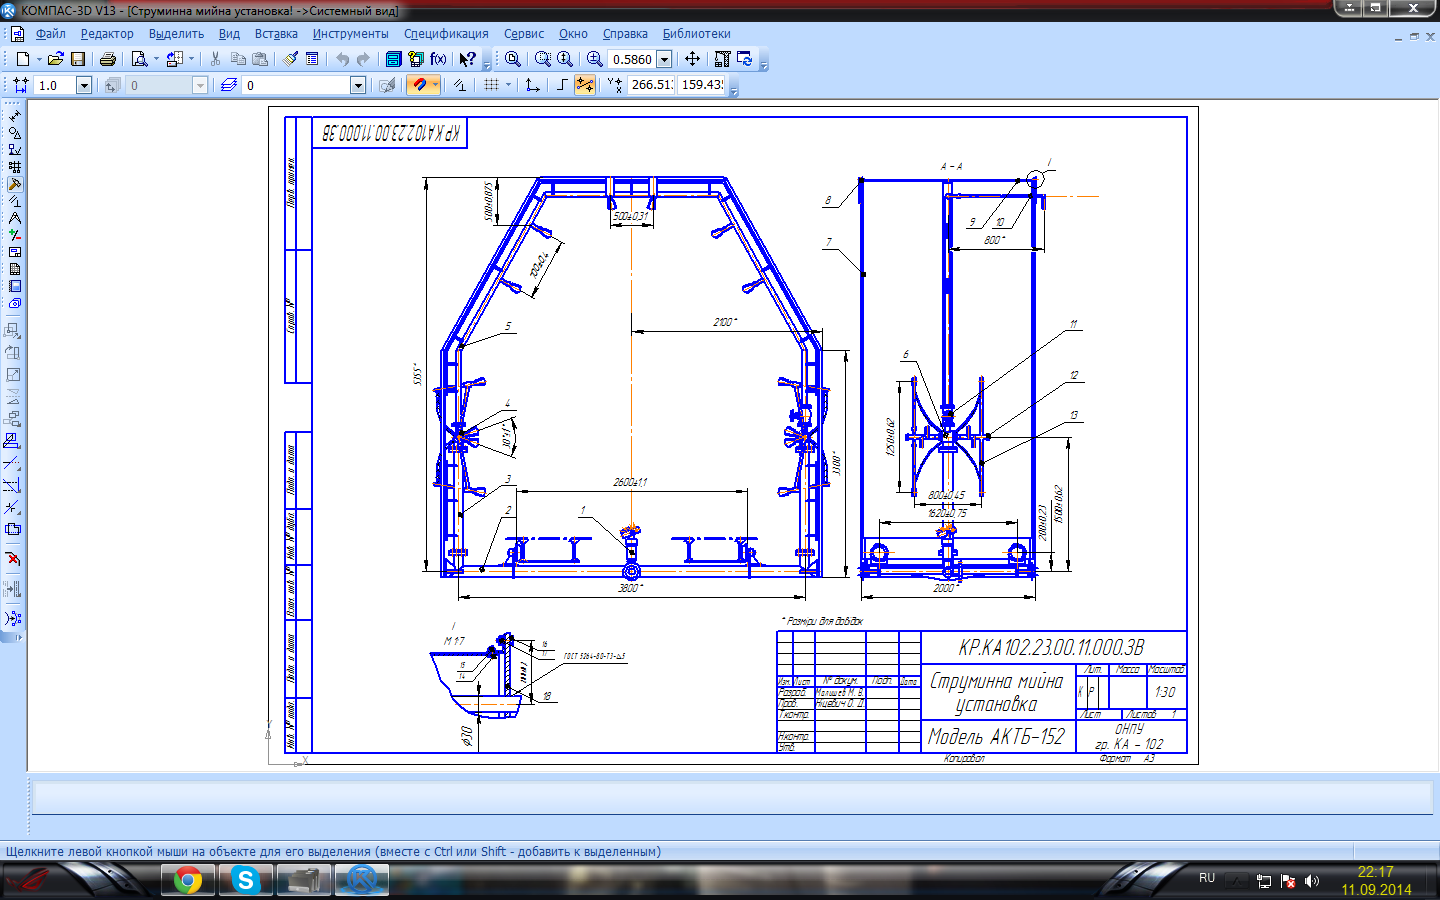This screenshot has height=900, width=1440.
Task: Toggle the grid display
Action: point(491,85)
